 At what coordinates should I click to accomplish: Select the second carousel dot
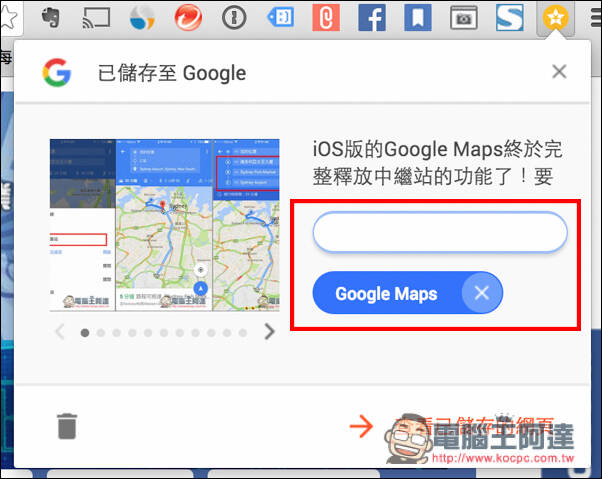point(101,333)
